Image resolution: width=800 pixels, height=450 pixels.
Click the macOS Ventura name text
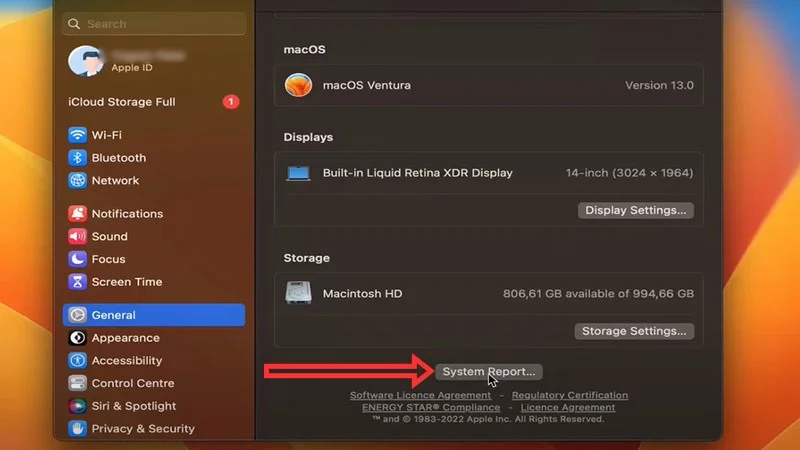click(x=367, y=85)
